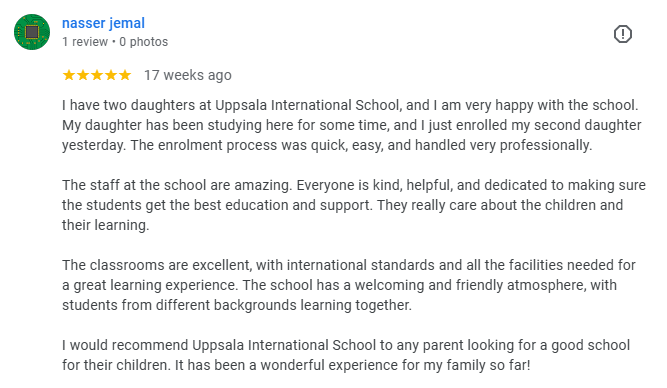Click the paragraph about the amazing staff

[x=354, y=205]
